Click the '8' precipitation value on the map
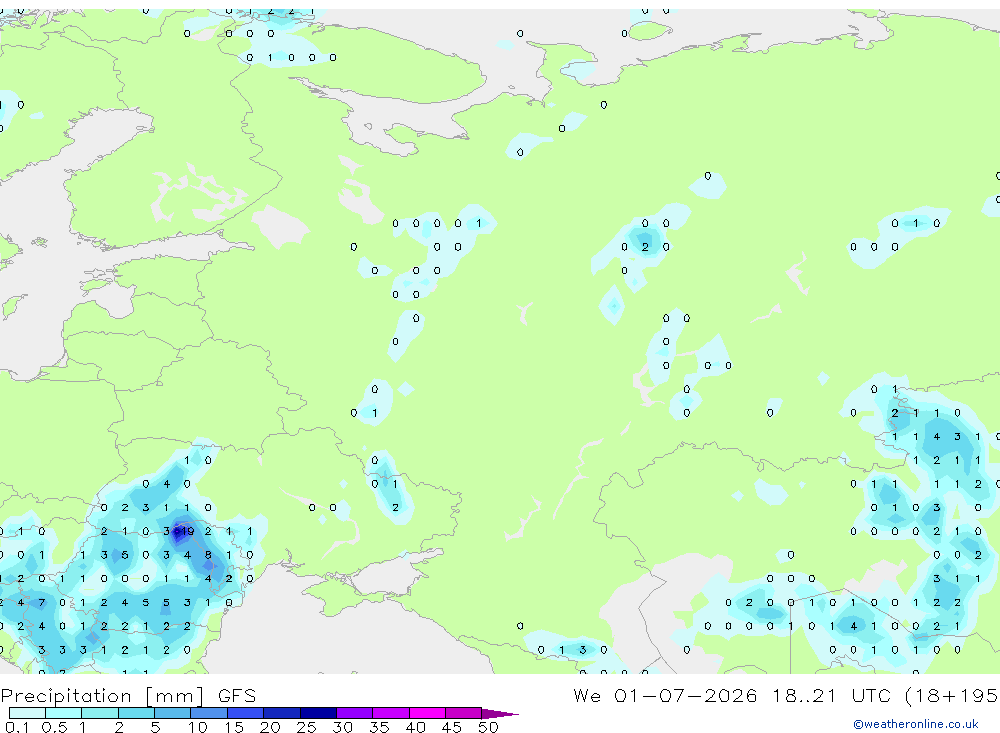Screen dimensions: 1000x733 [x=208, y=554]
